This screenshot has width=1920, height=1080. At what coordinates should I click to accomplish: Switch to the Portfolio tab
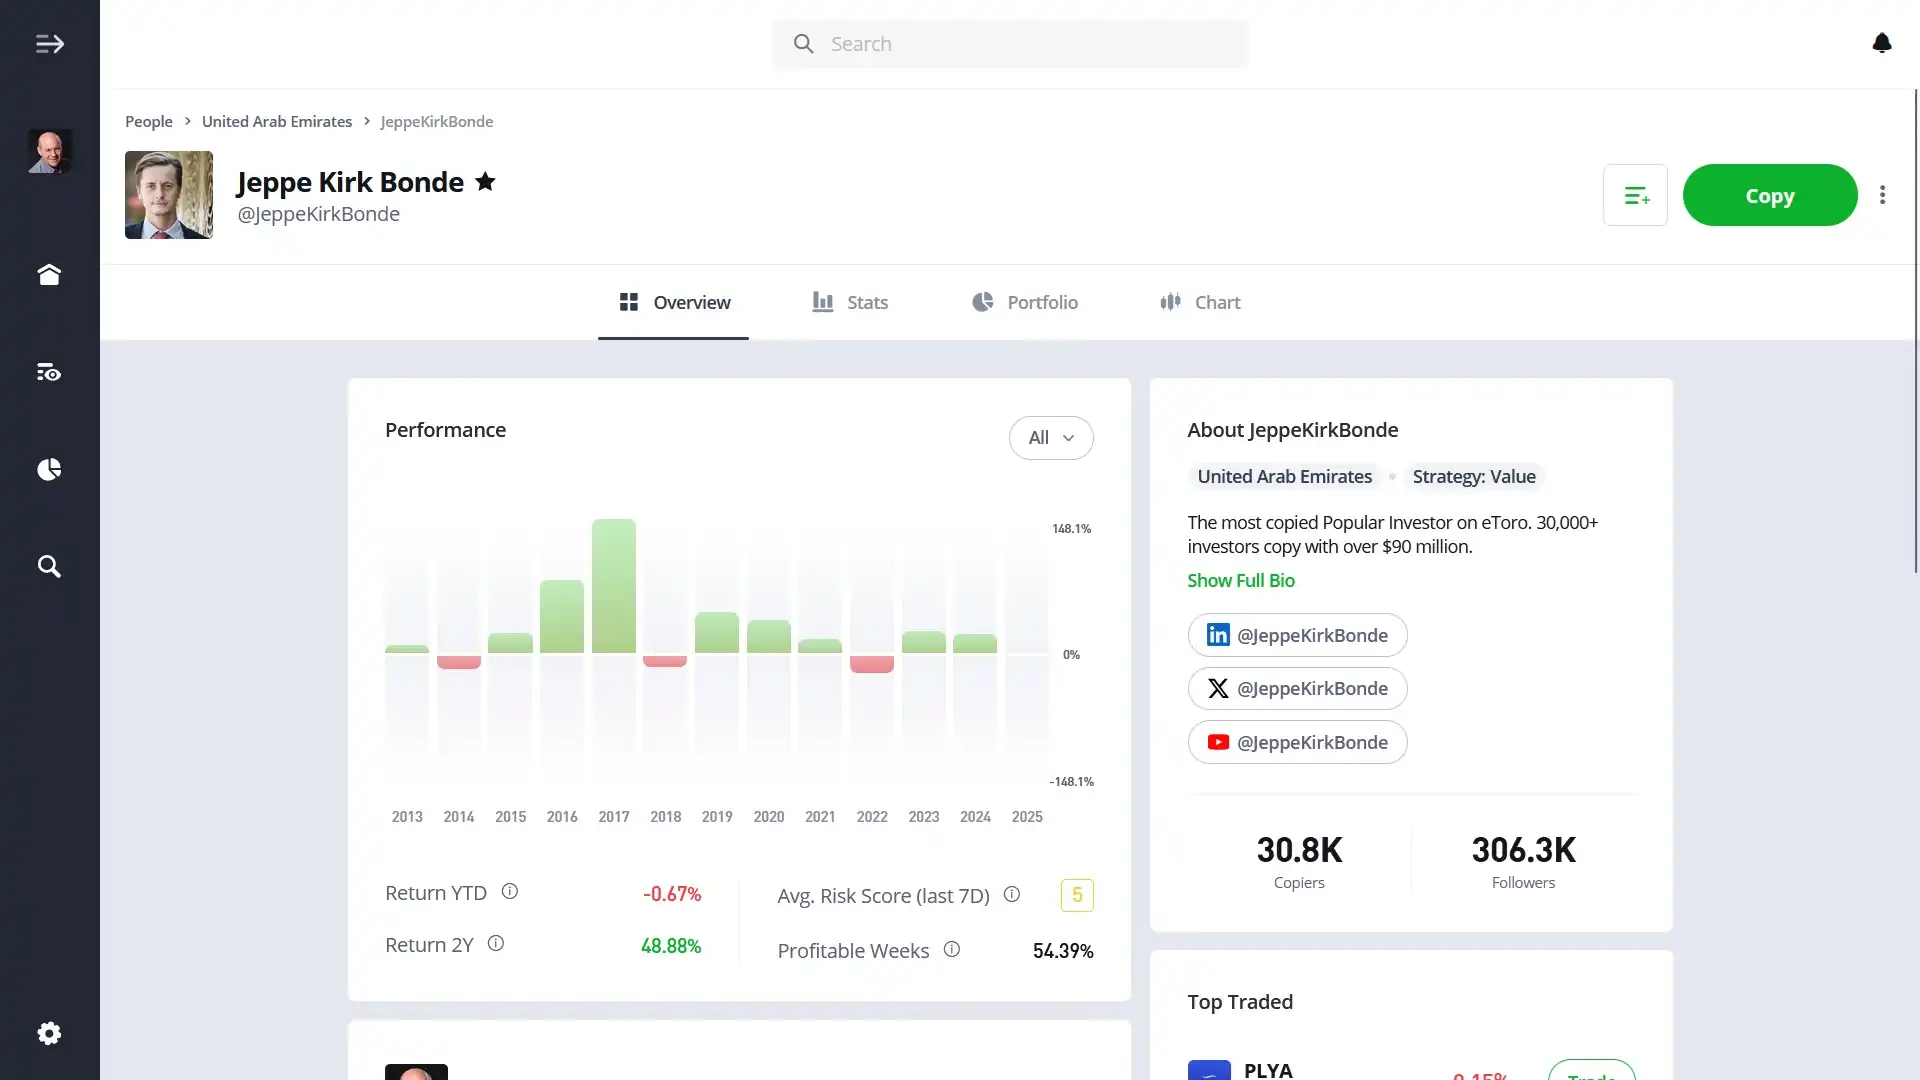coord(1025,302)
